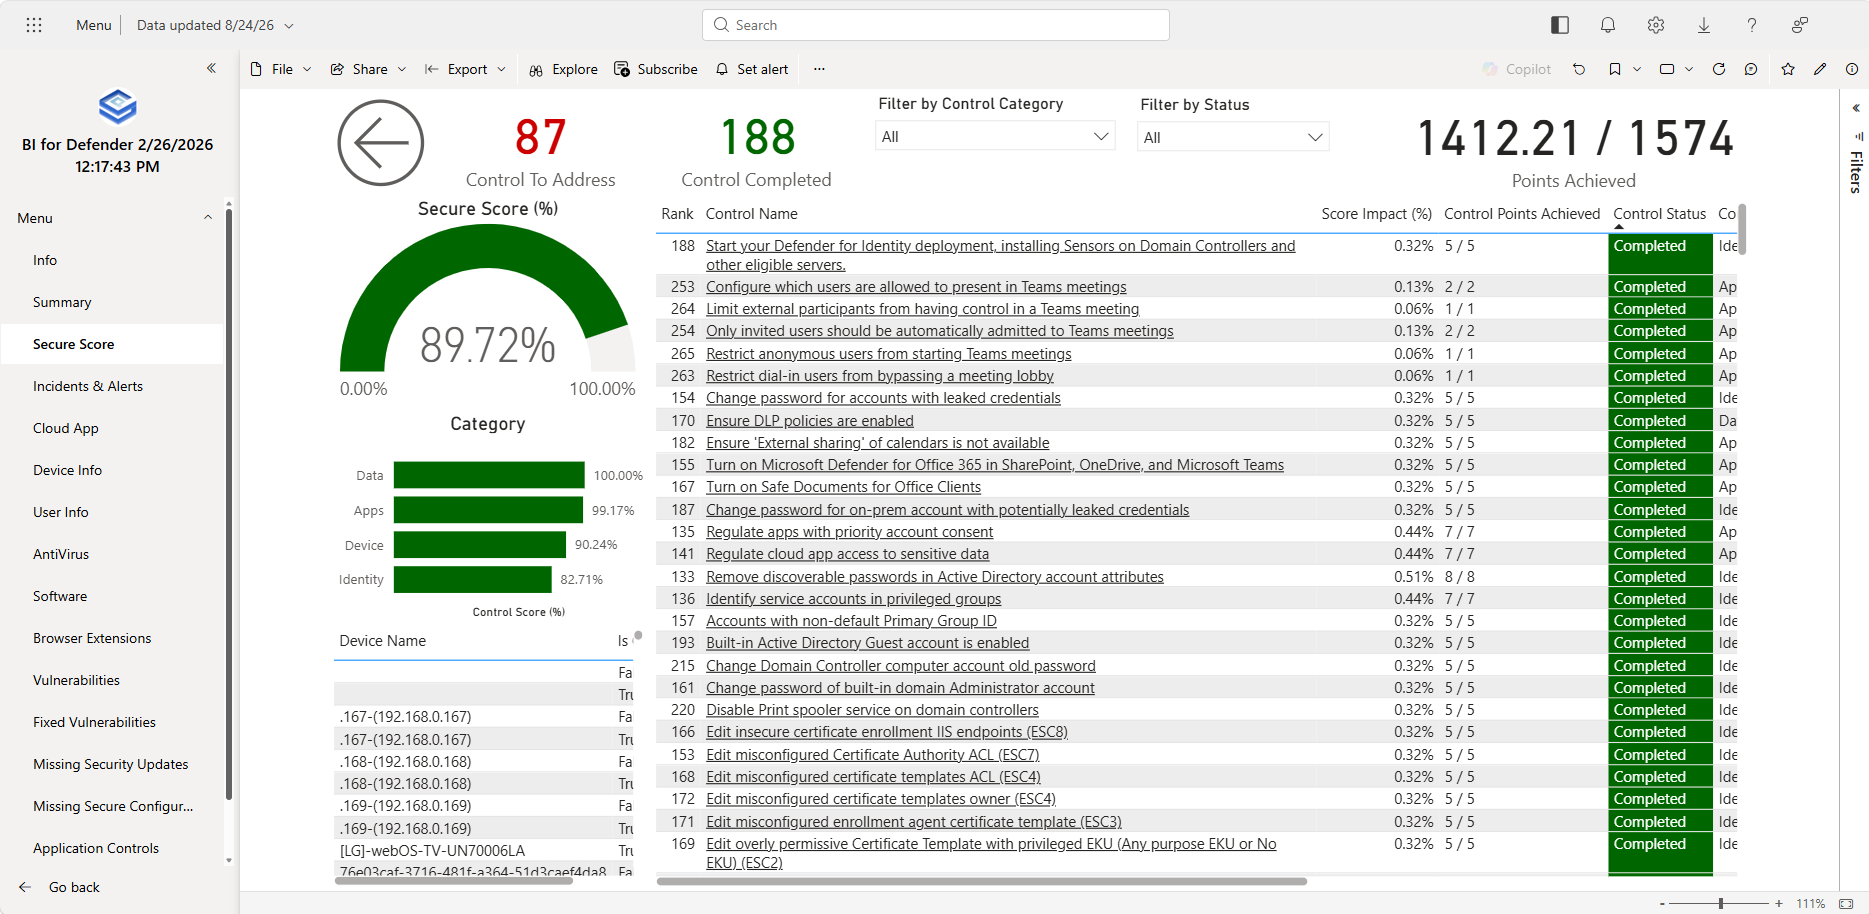Screen dimensions: 1869x914
Task: Click the table vertical scrollbar thumb
Action: coord(1742,229)
